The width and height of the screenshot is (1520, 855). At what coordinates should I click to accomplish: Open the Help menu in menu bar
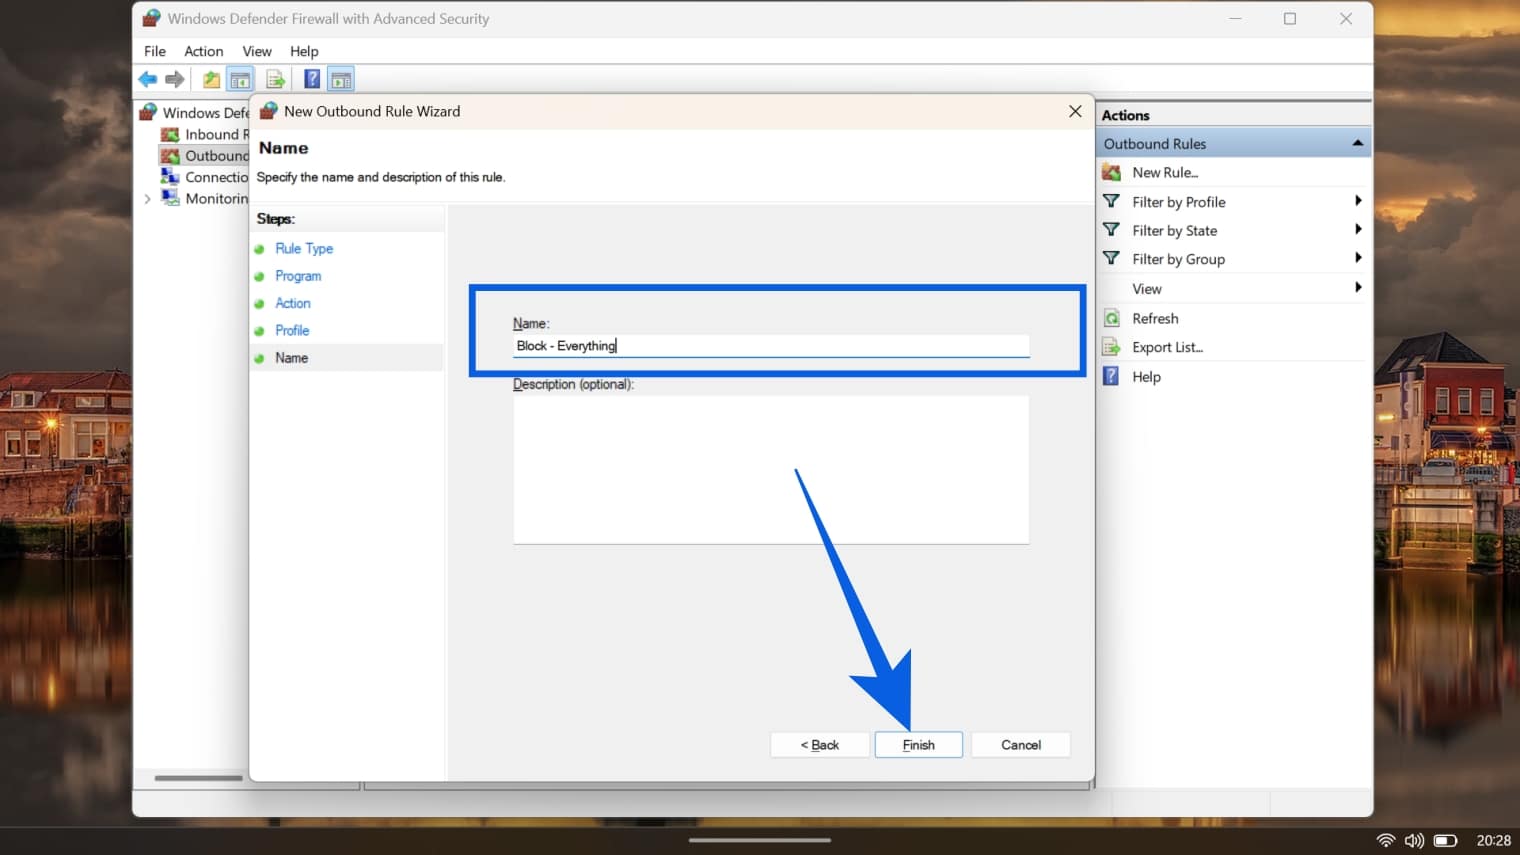[x=304, y=51]
